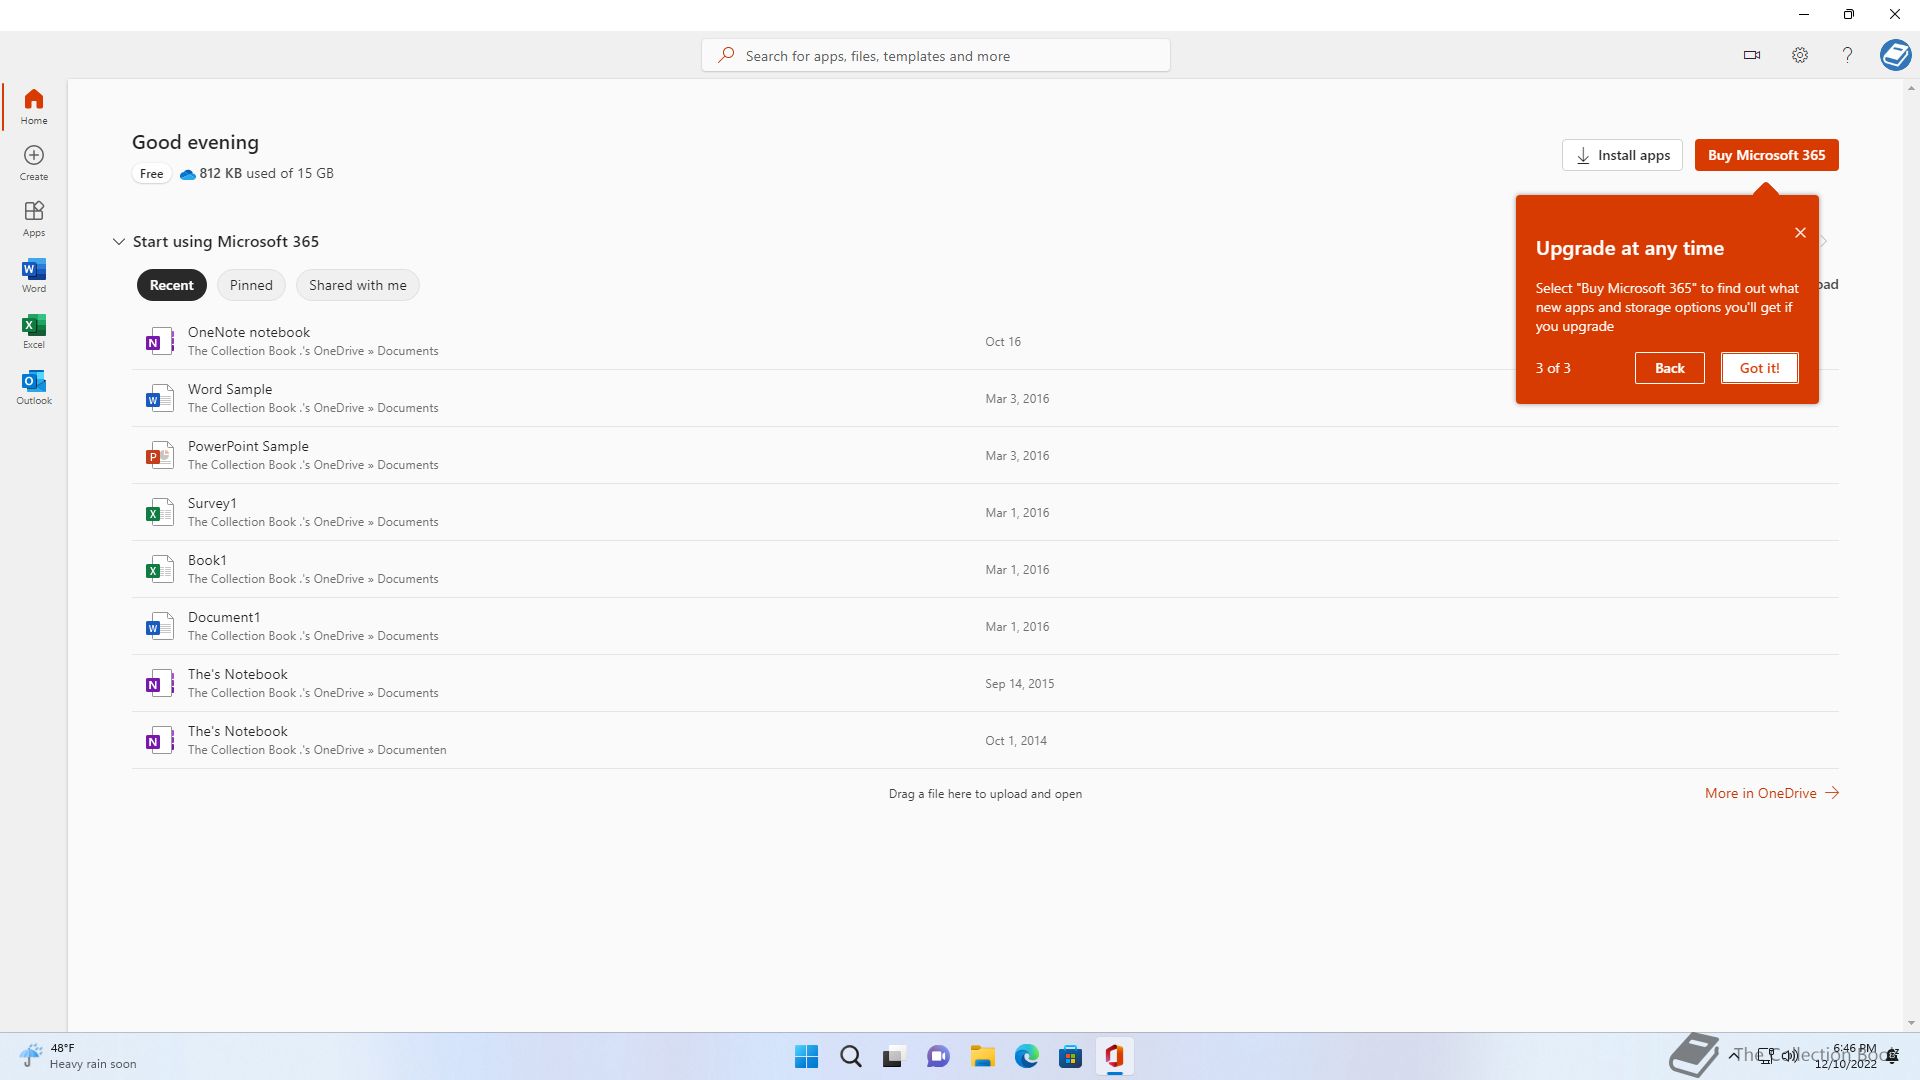Click the Oct 16 date entry
This screenshot has width=1920, height=1080.
[1003, 342]
